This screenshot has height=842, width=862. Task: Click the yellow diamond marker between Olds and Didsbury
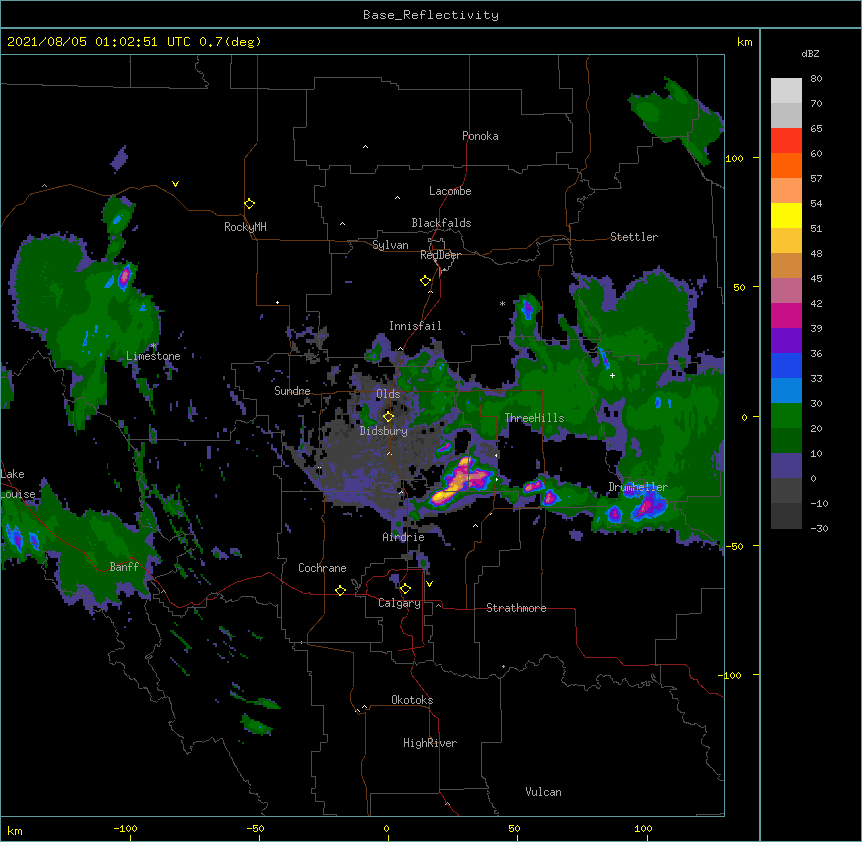(x=388, y=416)
